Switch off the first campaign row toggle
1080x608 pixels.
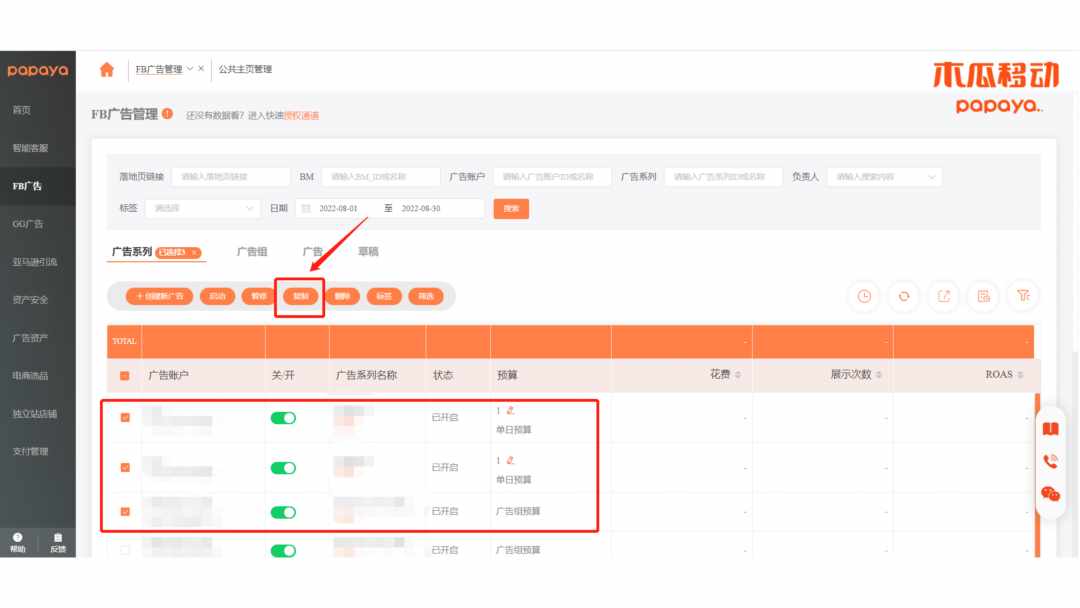click(283, 418)
